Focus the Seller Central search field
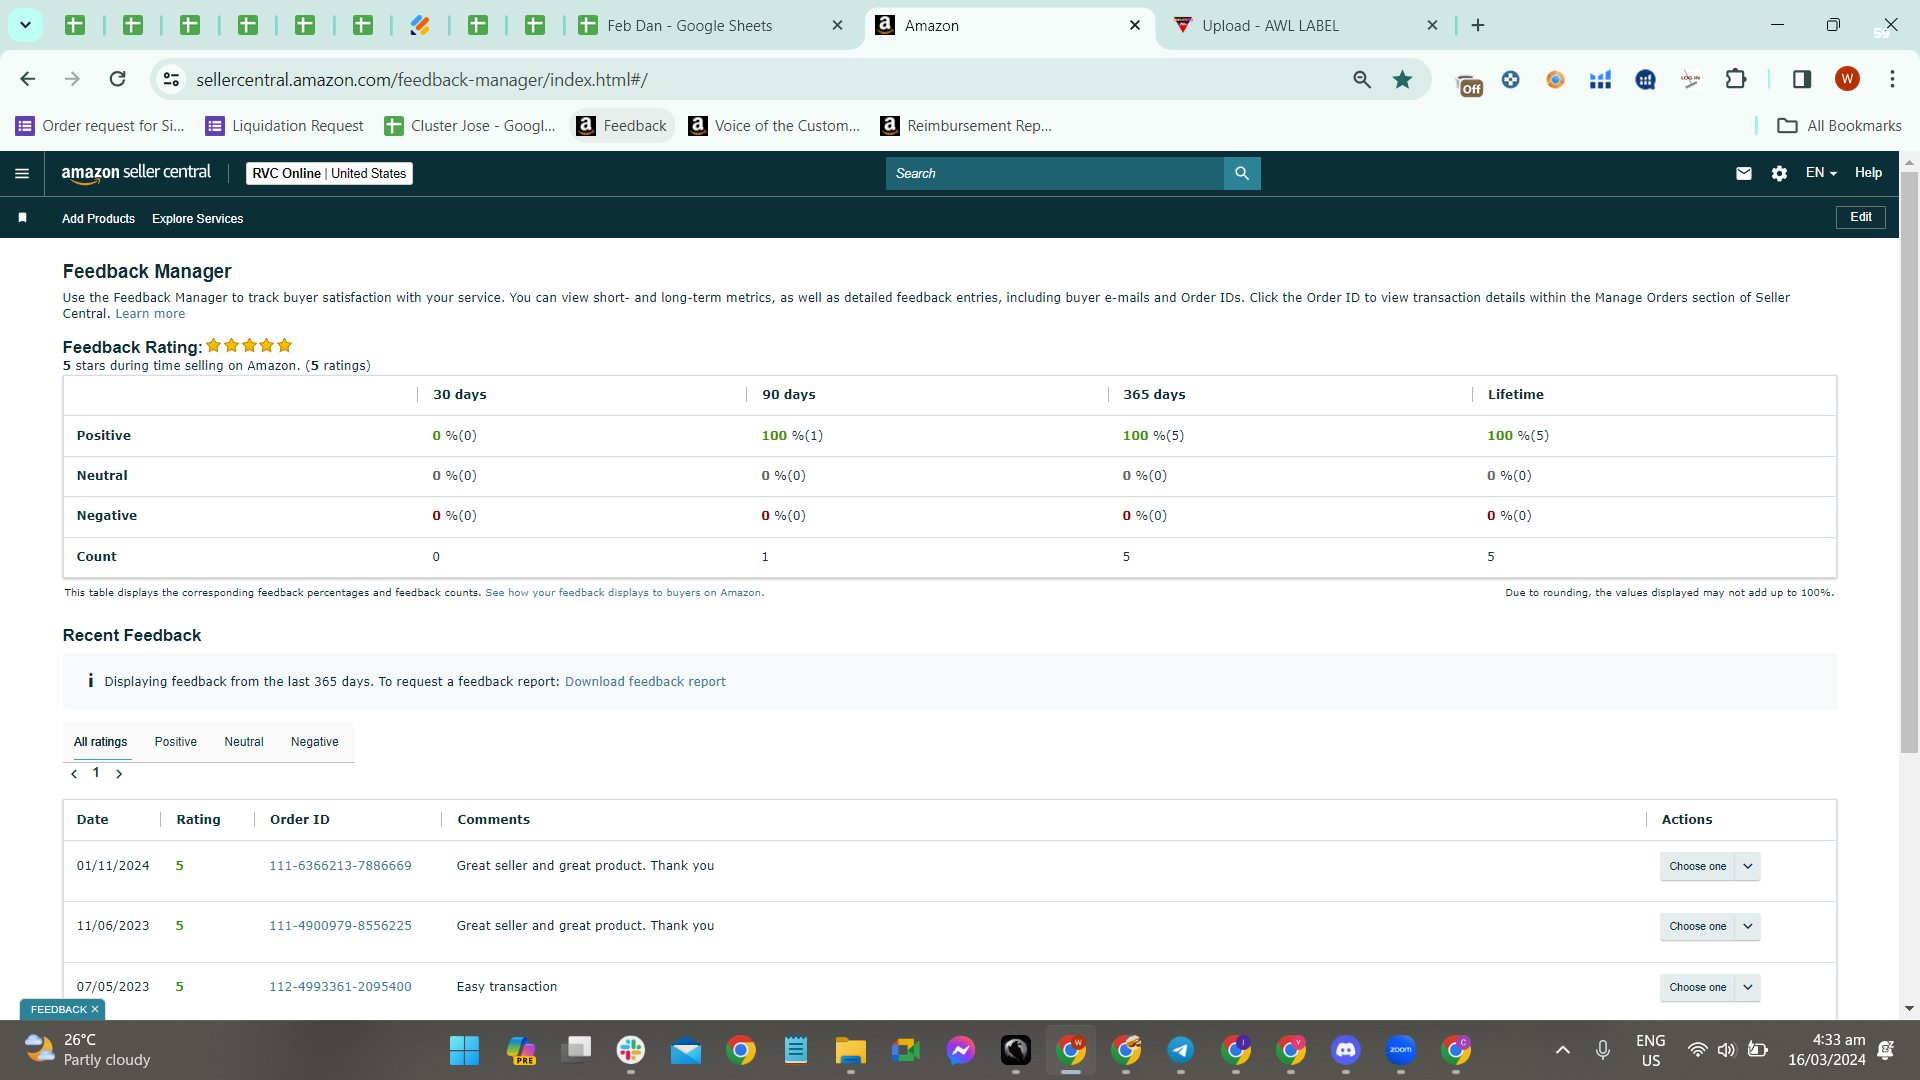Image resolution: width=1920 pixels, height=1080 pixels. [1055, 173]
